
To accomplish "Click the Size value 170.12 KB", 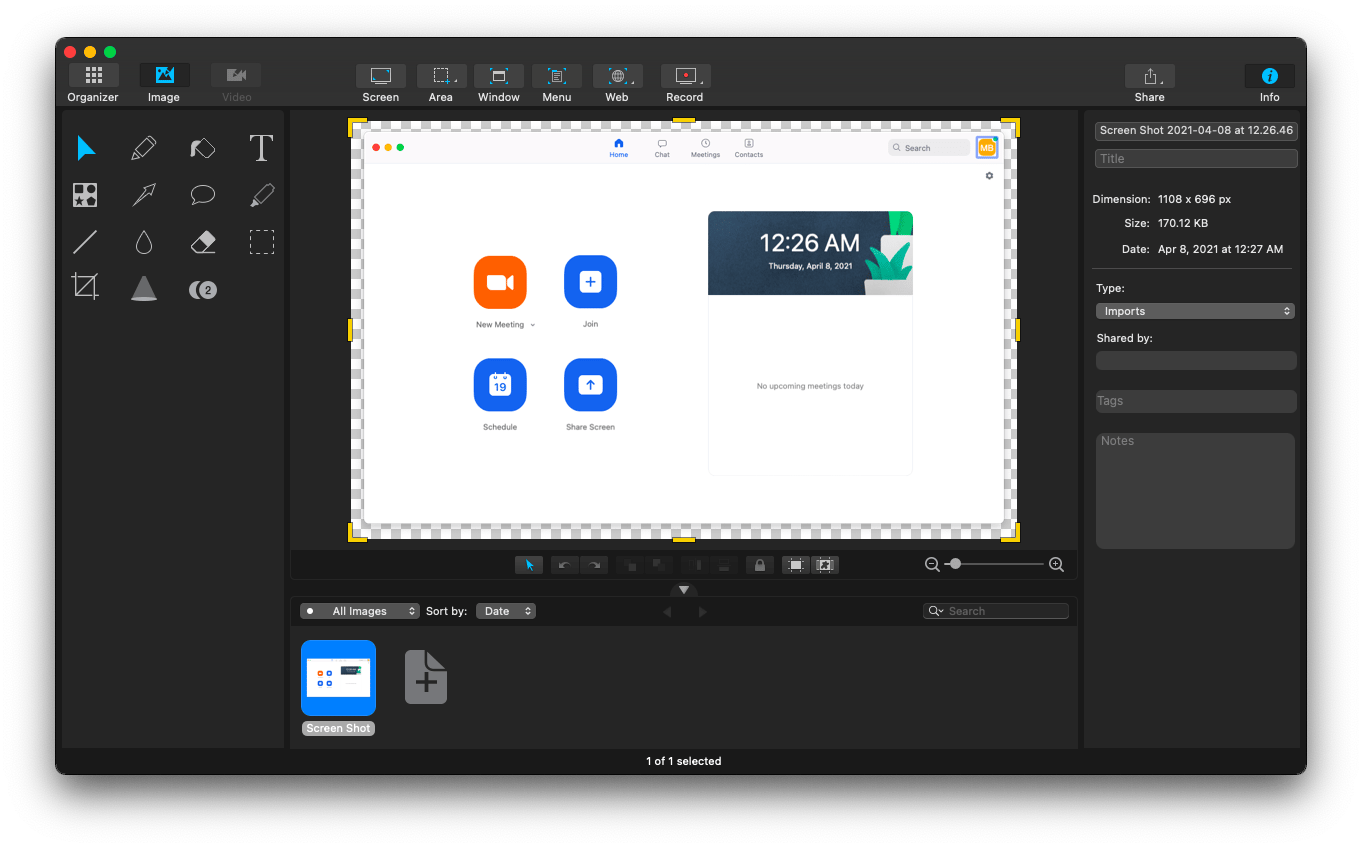I will click(x=1183, y=224).
